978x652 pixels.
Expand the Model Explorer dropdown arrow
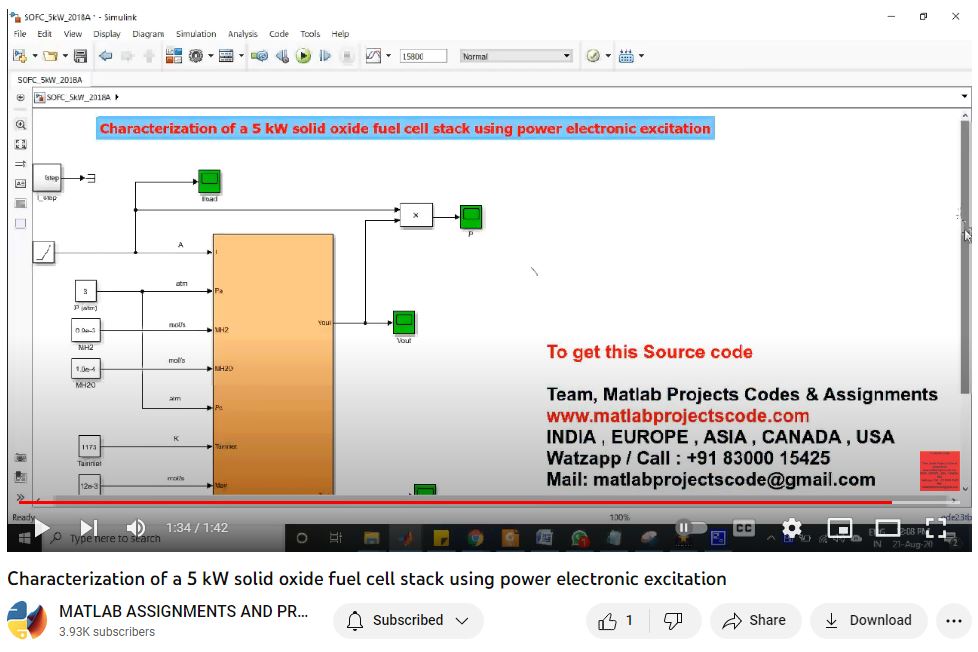point(241,56)
